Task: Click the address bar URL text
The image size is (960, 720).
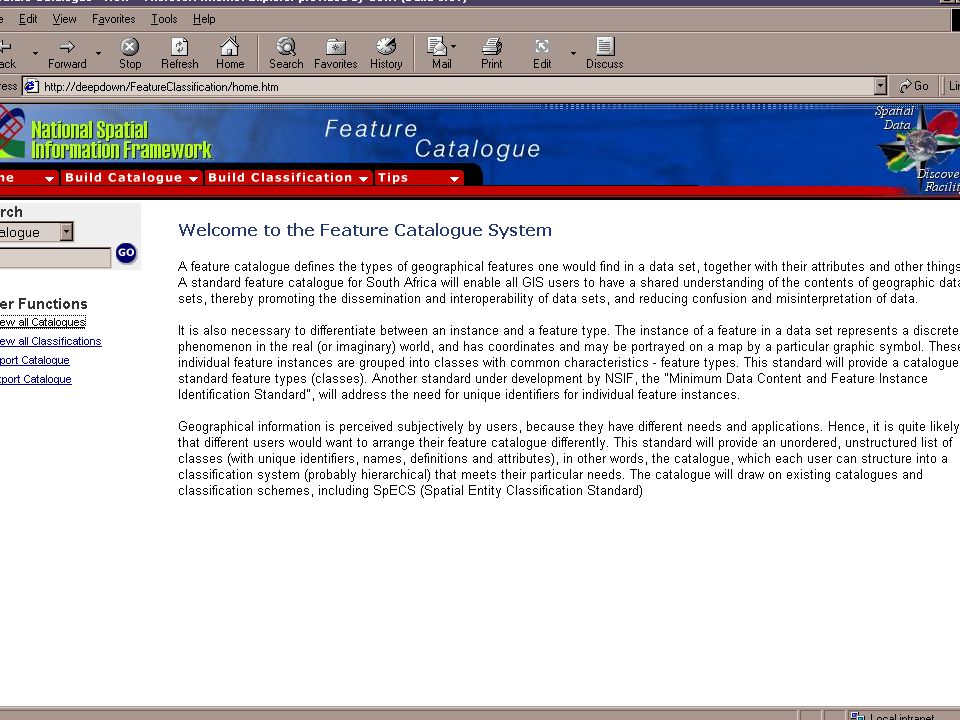Action: (161, 87)
